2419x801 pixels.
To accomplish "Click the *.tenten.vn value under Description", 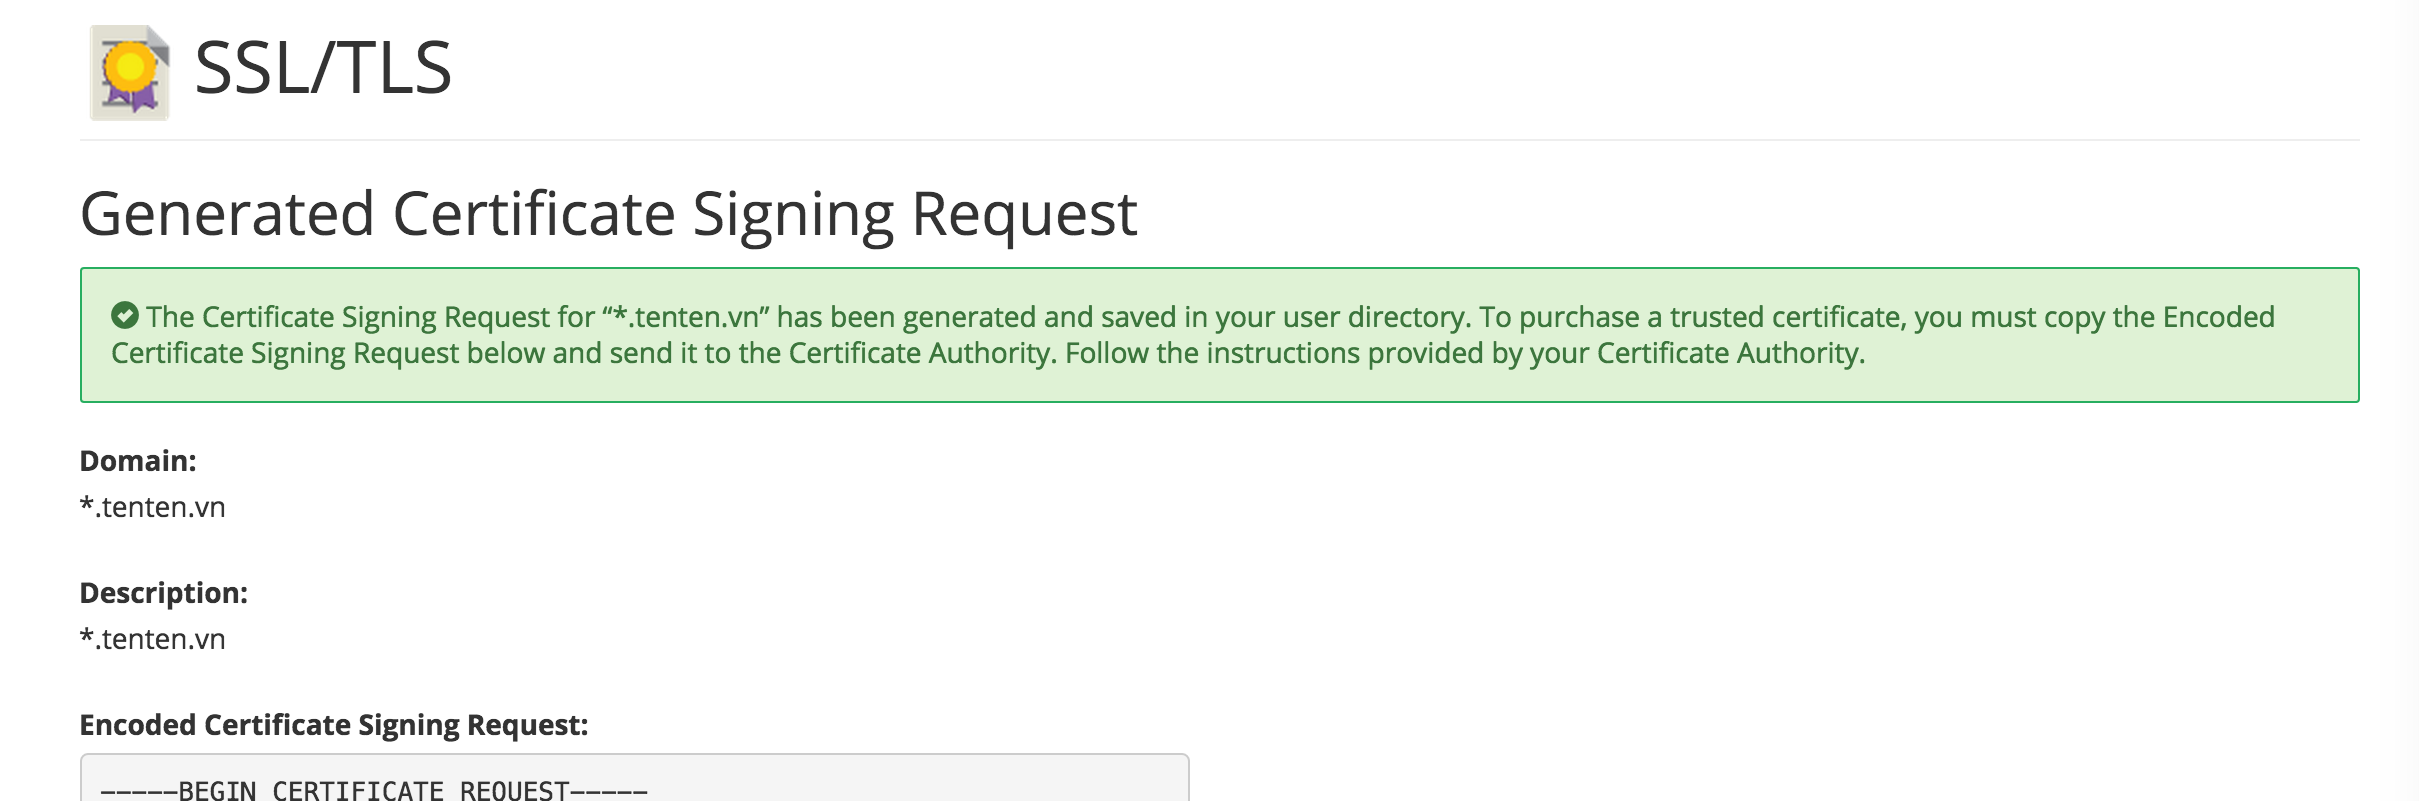I will 153,639.
